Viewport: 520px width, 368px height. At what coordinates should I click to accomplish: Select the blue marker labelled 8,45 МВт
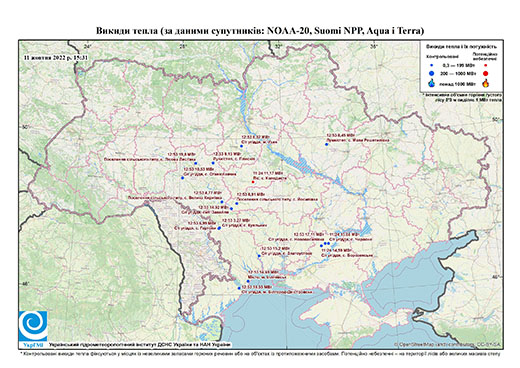pos(327,144)
